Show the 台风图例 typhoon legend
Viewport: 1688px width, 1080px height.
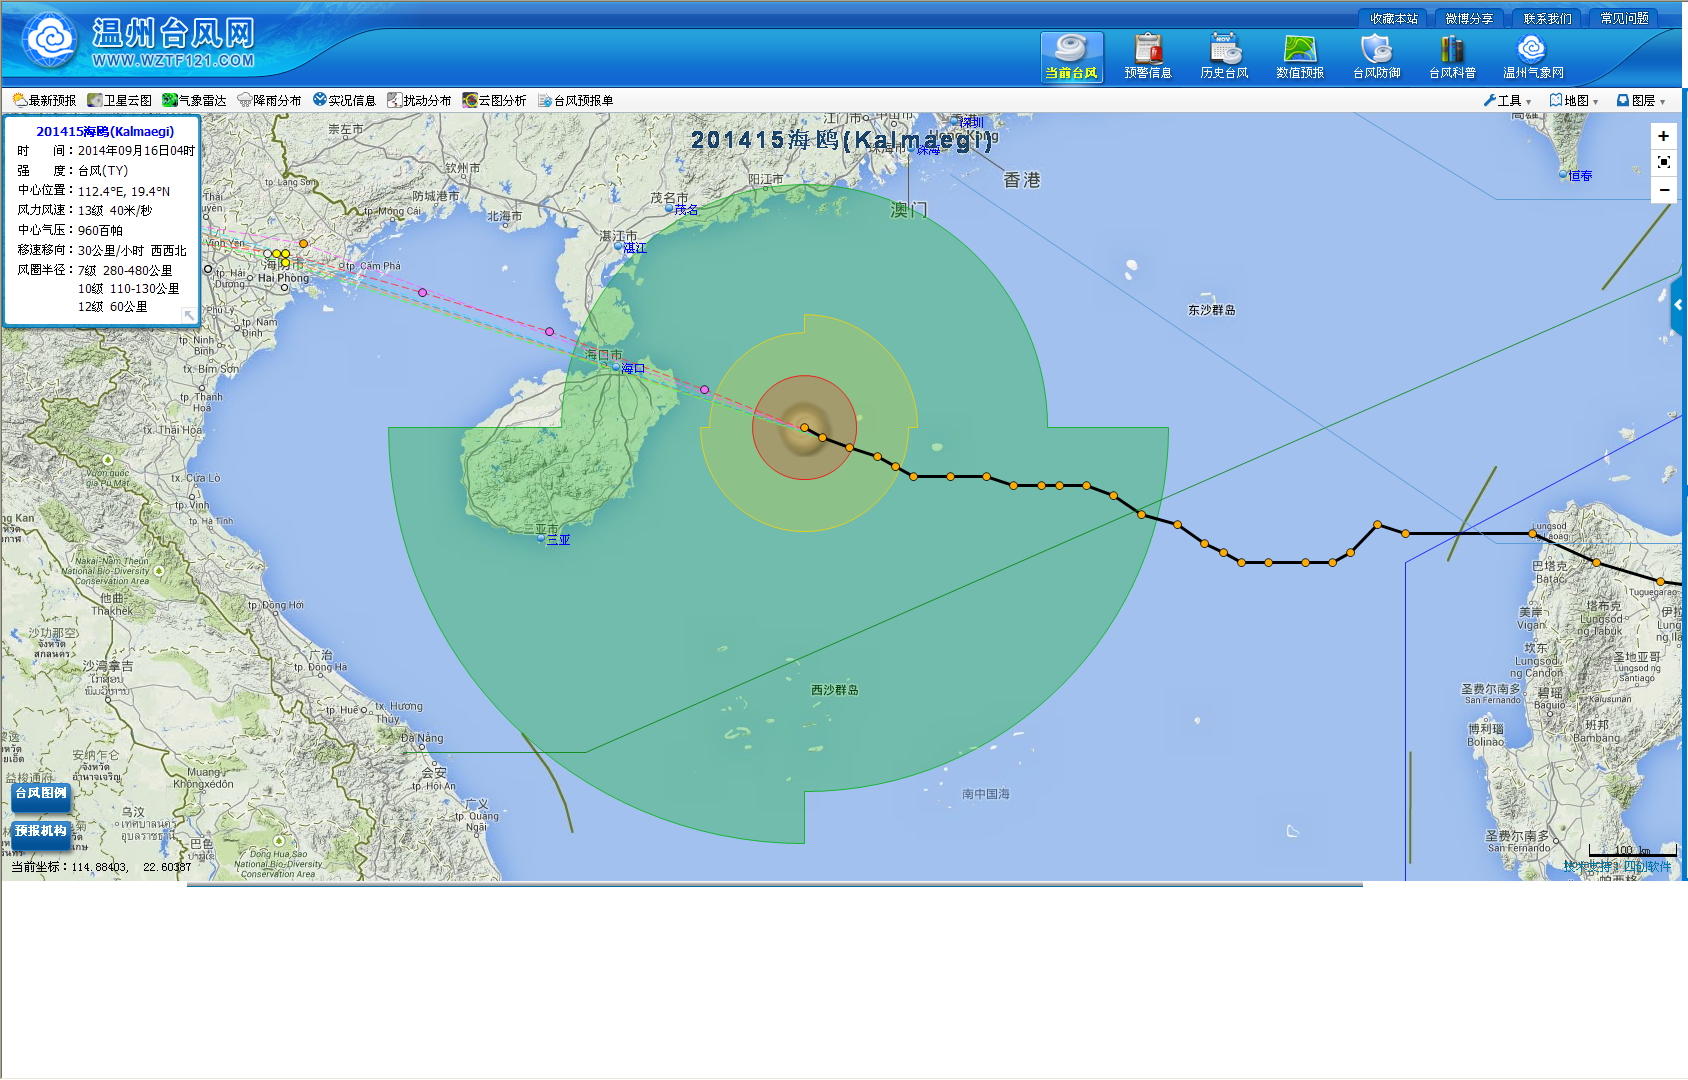pos(41,794)
